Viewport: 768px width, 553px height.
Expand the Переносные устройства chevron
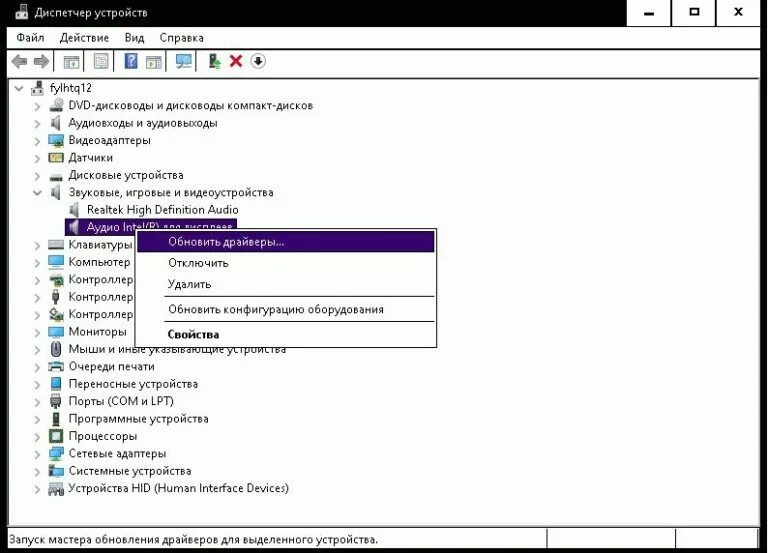pyautogui.click(x=37, y=384)
